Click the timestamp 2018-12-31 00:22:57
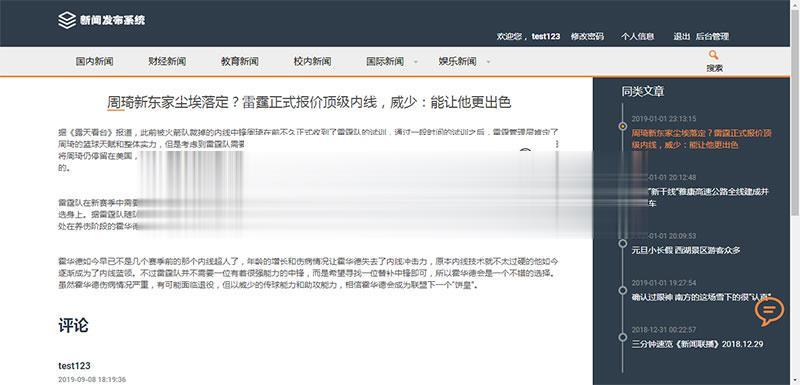 coord(664,330)
